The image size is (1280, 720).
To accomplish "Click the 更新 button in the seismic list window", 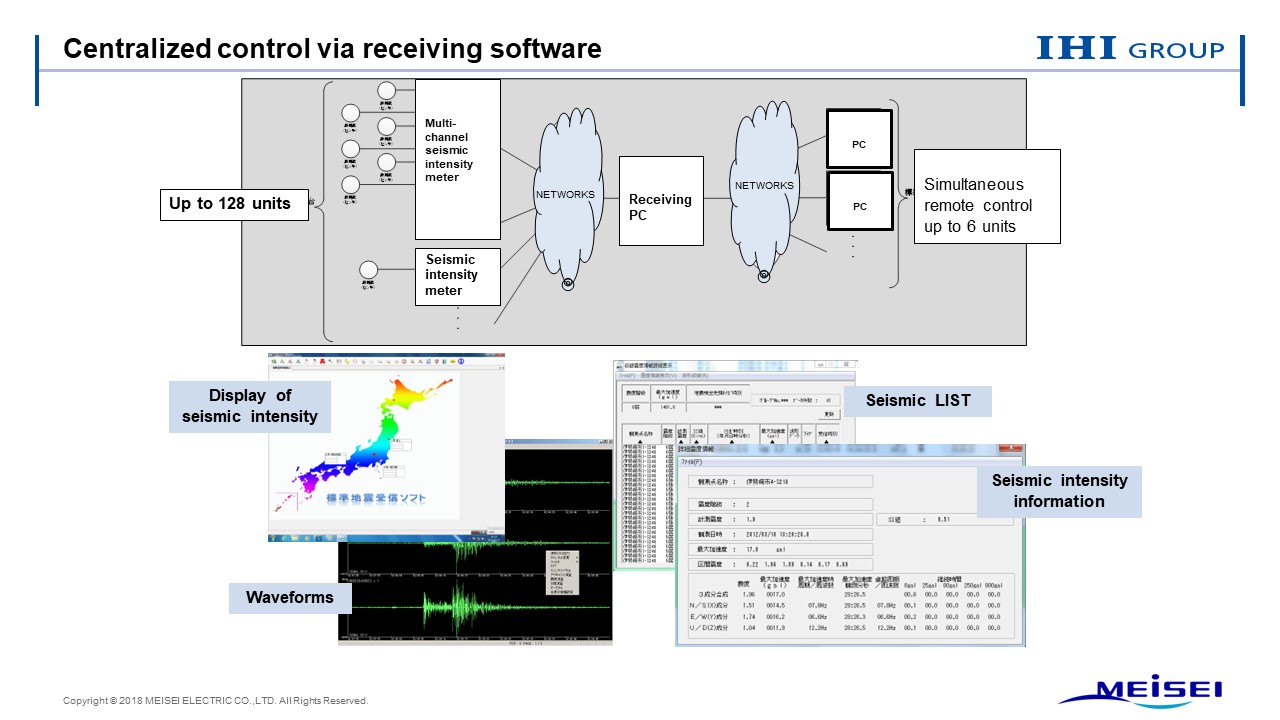I will click(827, 413).
